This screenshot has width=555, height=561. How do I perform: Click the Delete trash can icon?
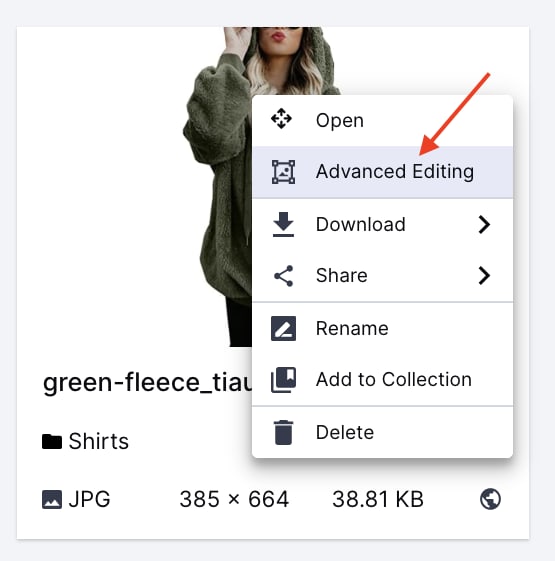(x=283, y=432)
